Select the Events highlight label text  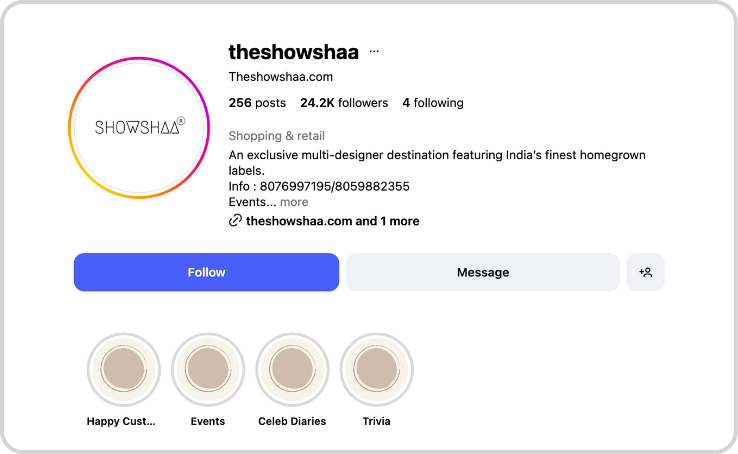pyautogui.click(x=208, y=421)
